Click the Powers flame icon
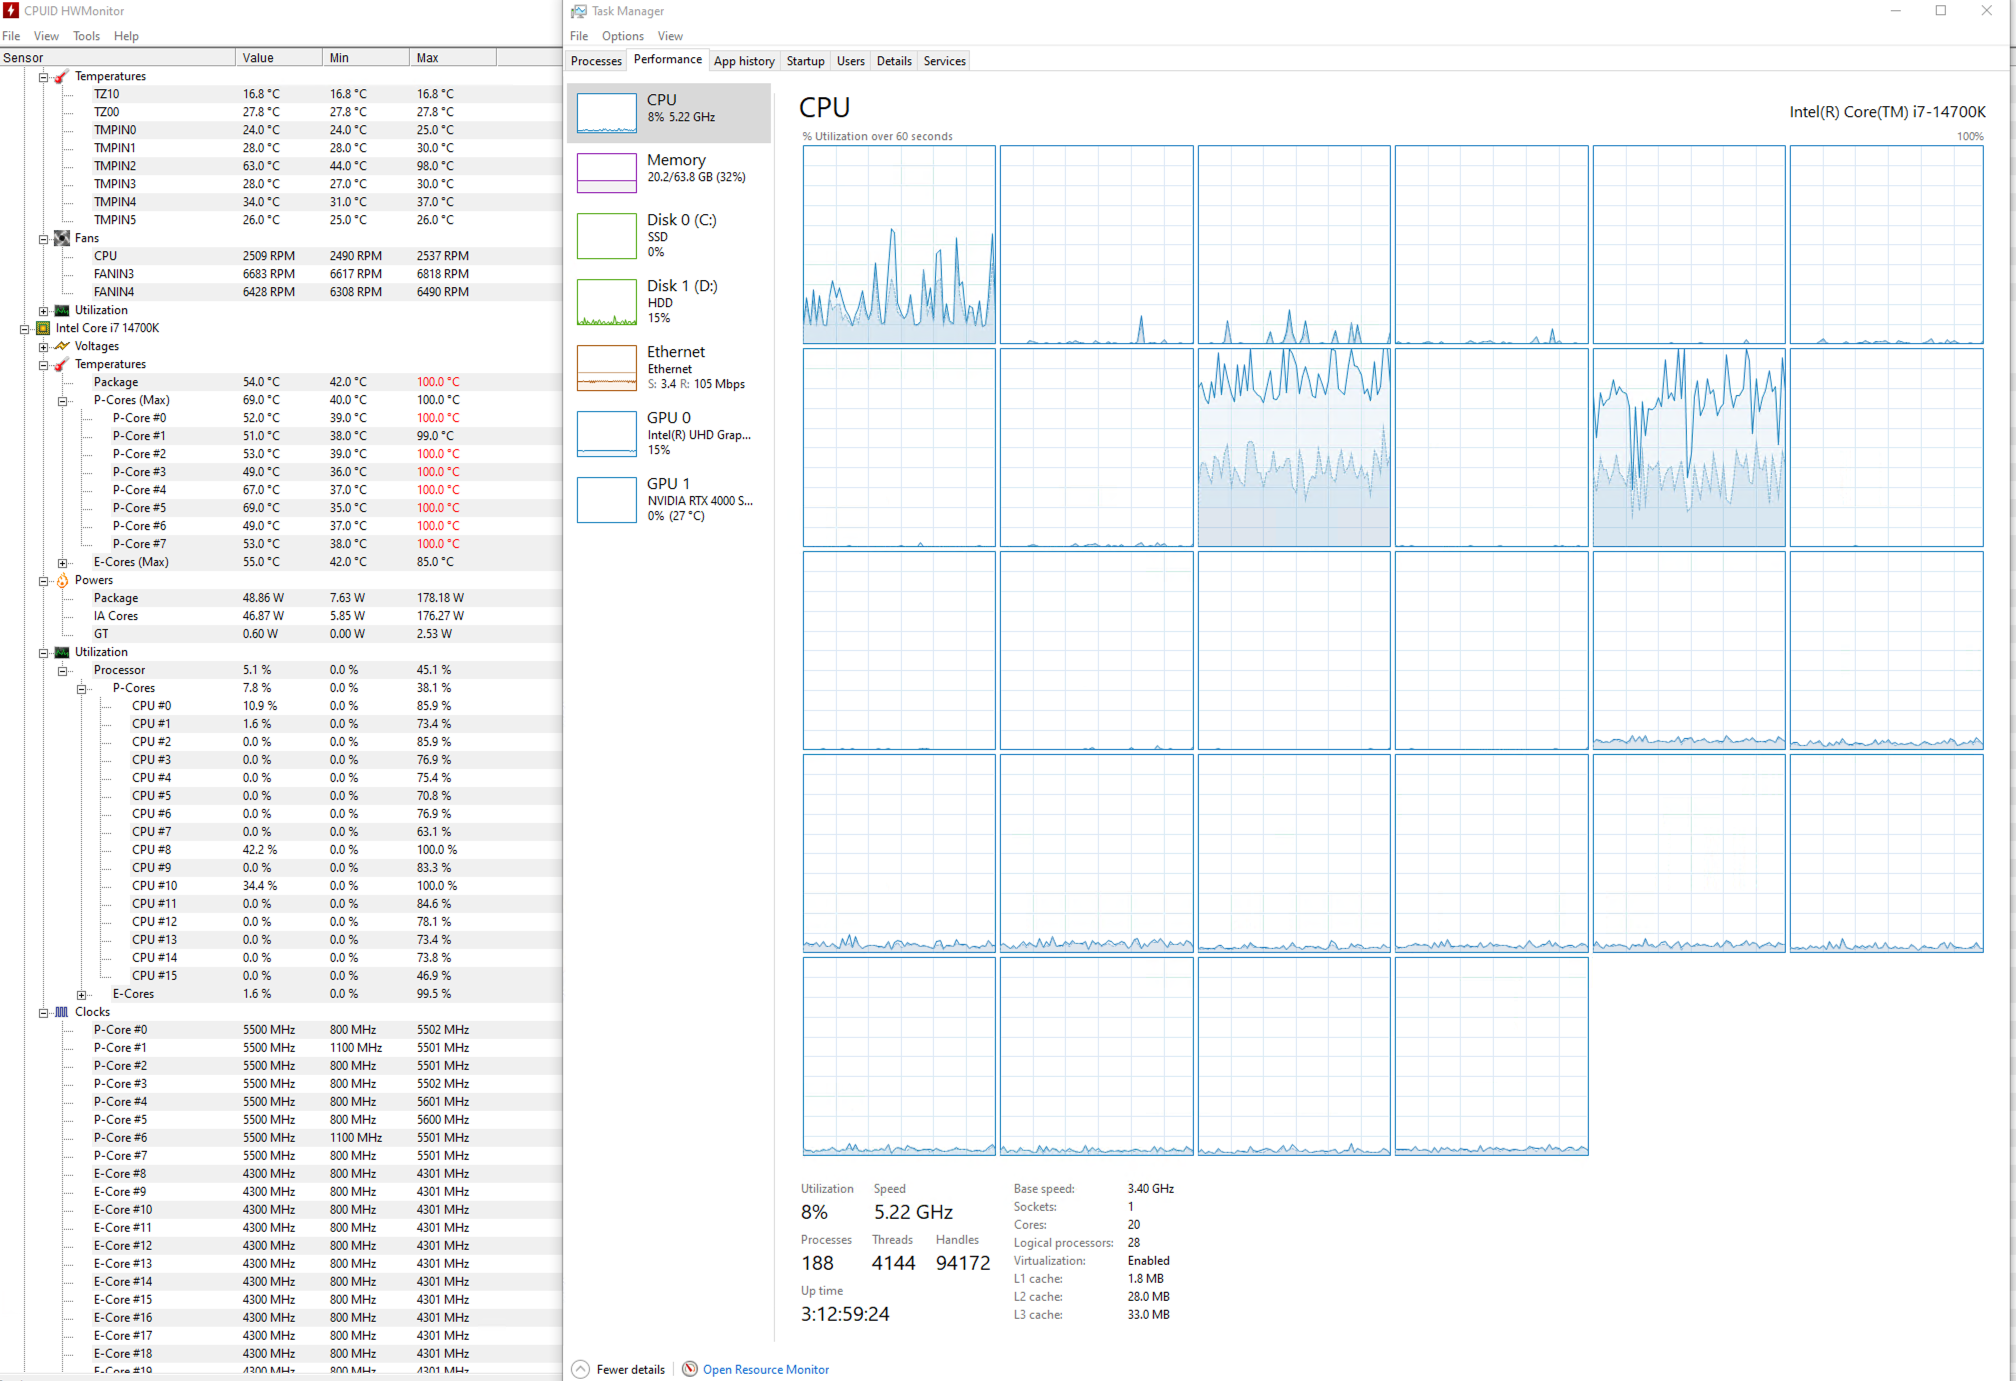Screen dimensions: 2016x1381 pyautogui.click(x=62, y=580)
